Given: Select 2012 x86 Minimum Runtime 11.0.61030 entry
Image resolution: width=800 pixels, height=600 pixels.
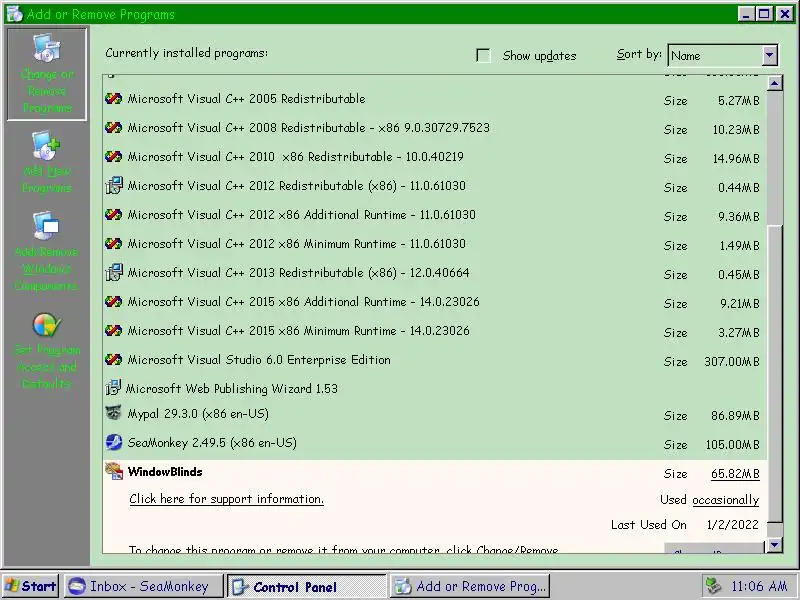Looking at the screenshot, I should point(434,244).
